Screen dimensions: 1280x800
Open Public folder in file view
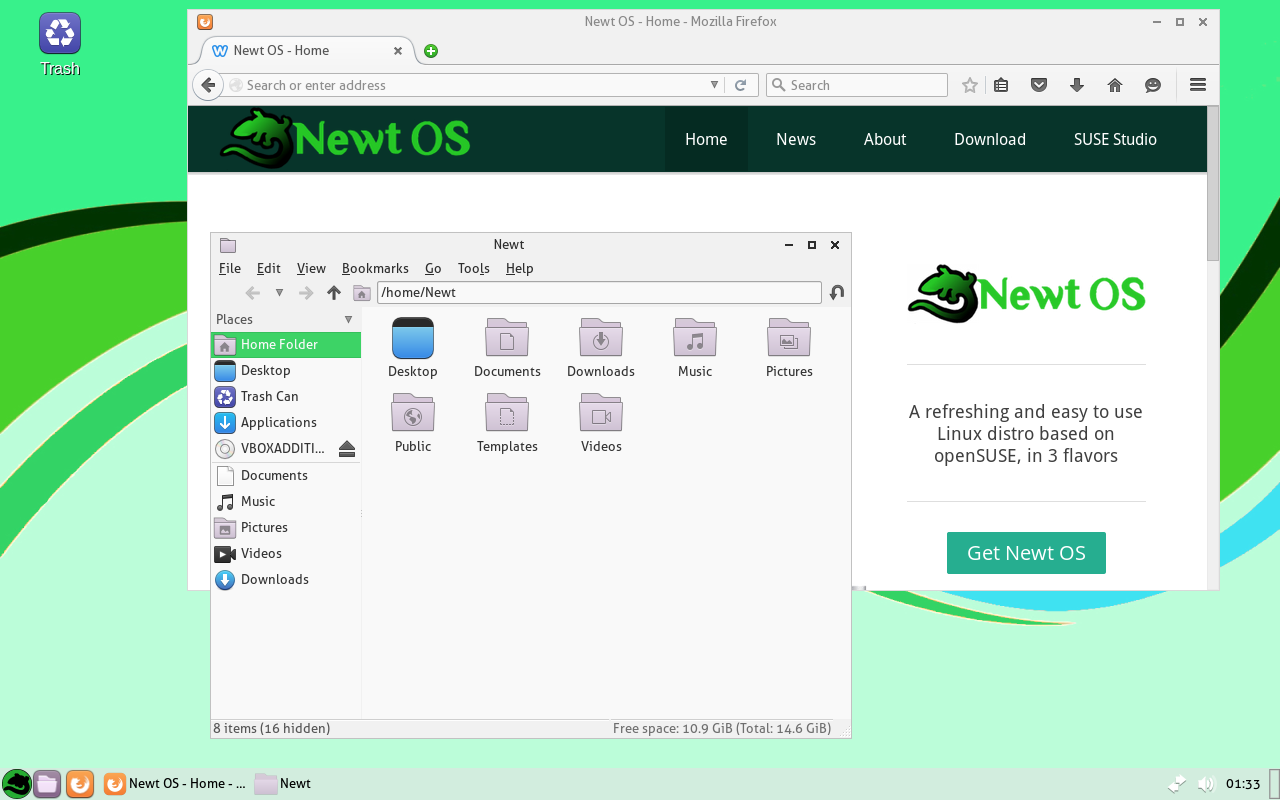413,413
